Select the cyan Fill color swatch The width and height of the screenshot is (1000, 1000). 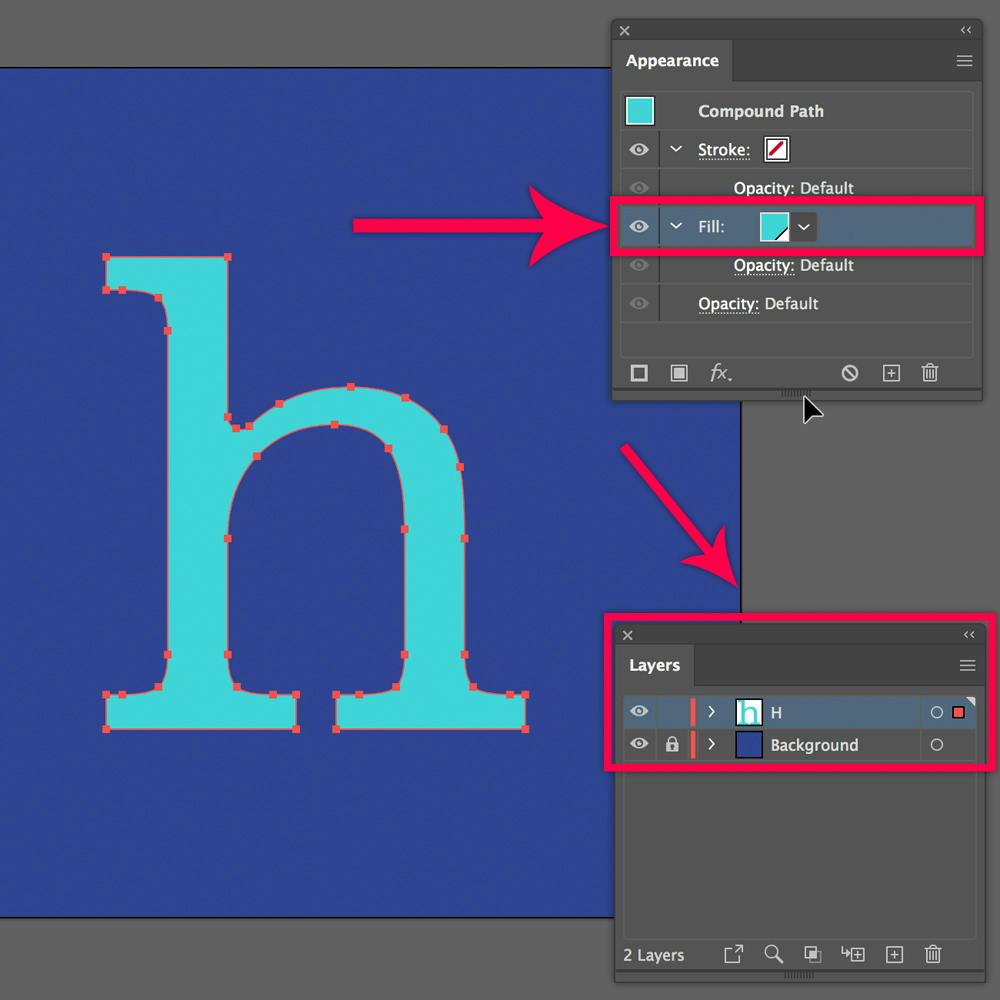(773, 226)
